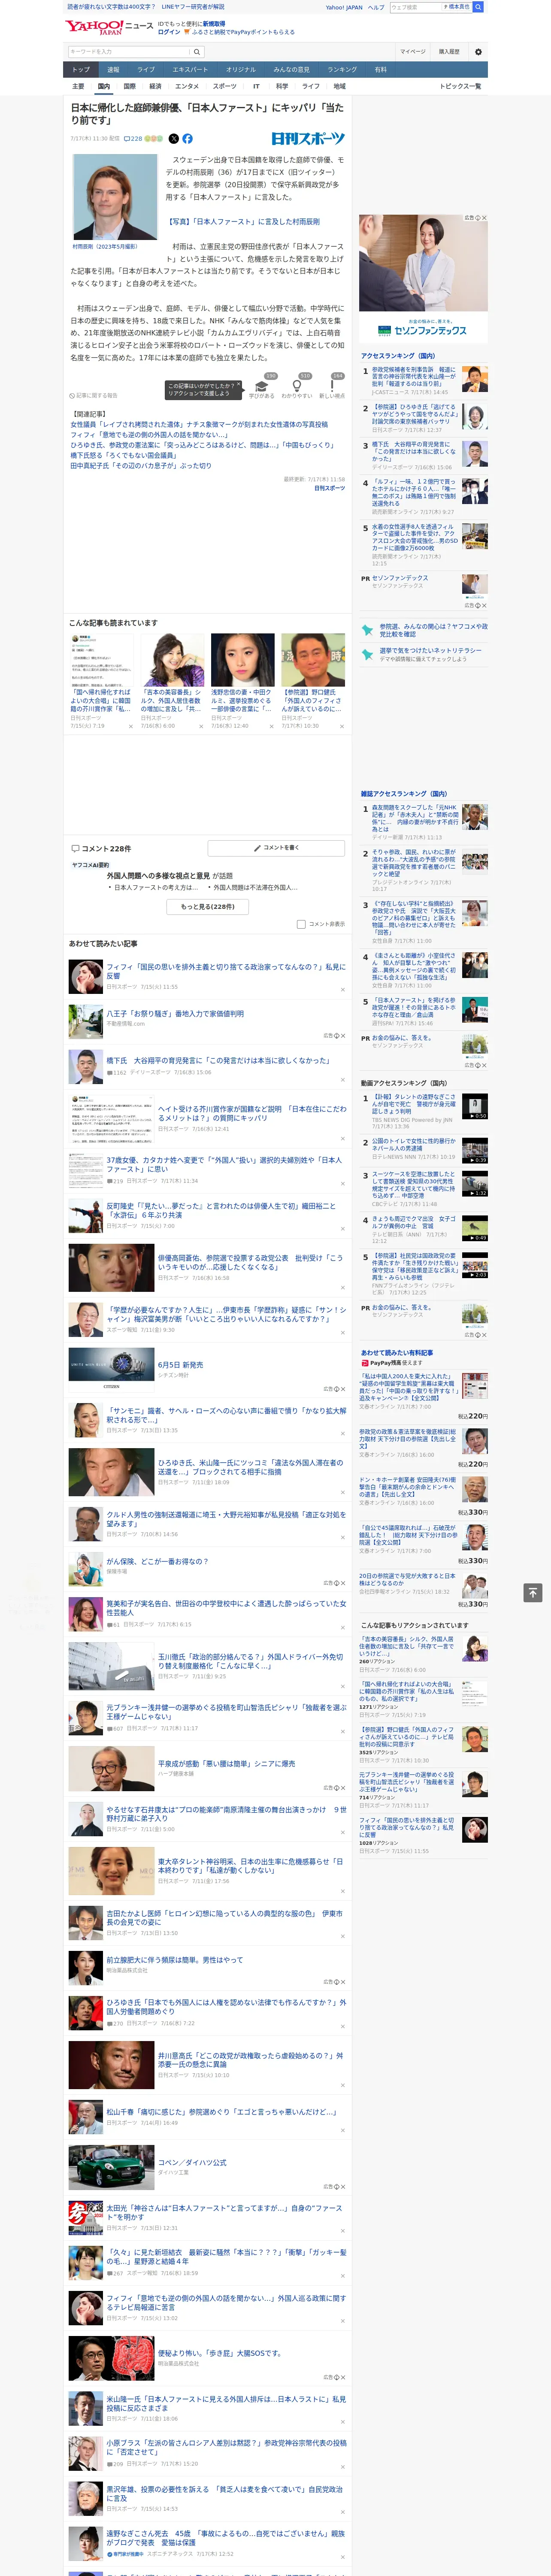Open the マイページ link
The width and height of the screenshot is (551, 2576).
coord(412,52)
